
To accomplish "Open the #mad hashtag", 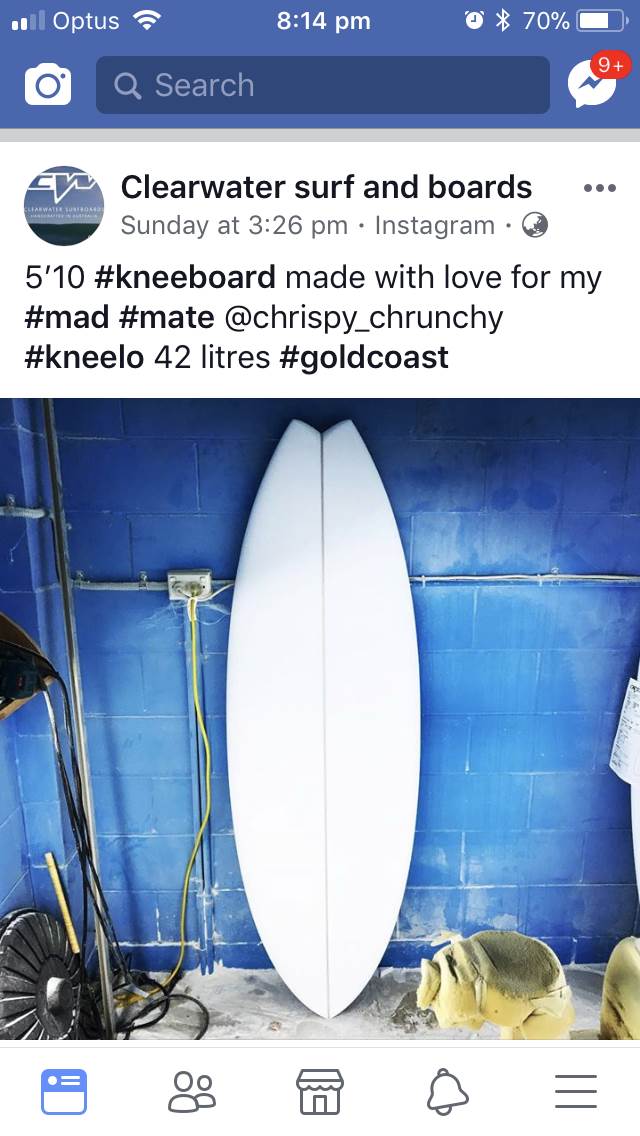I will [67, 317].
